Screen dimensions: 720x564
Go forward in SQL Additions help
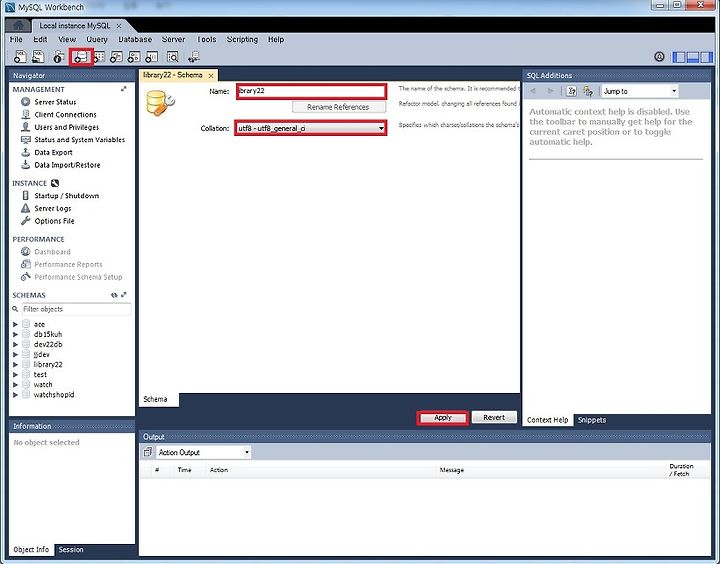(550, 91)
